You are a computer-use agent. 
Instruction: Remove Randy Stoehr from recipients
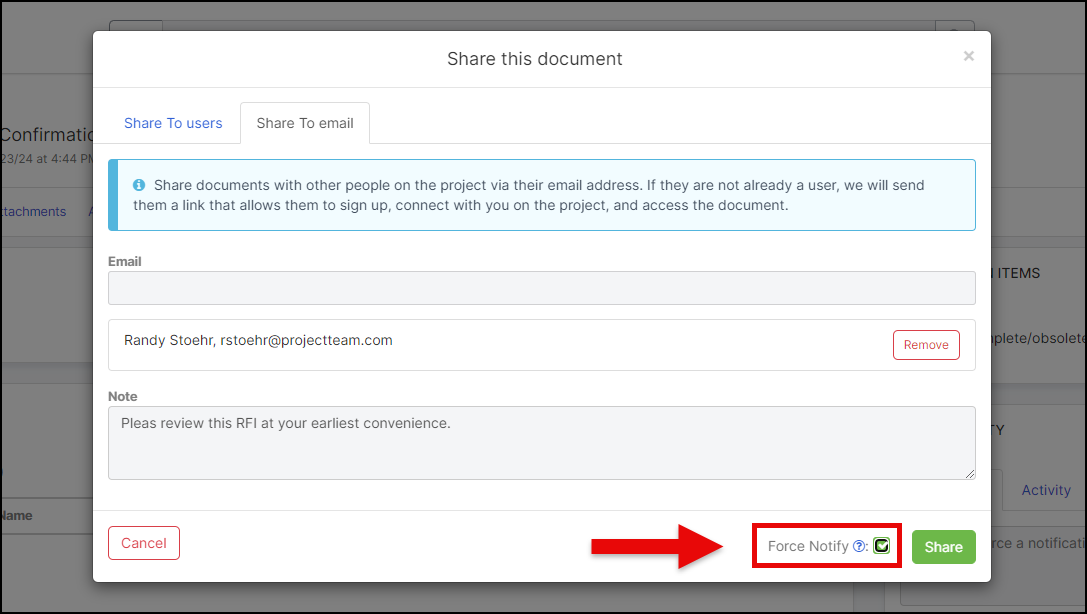[x=925, y=345]
